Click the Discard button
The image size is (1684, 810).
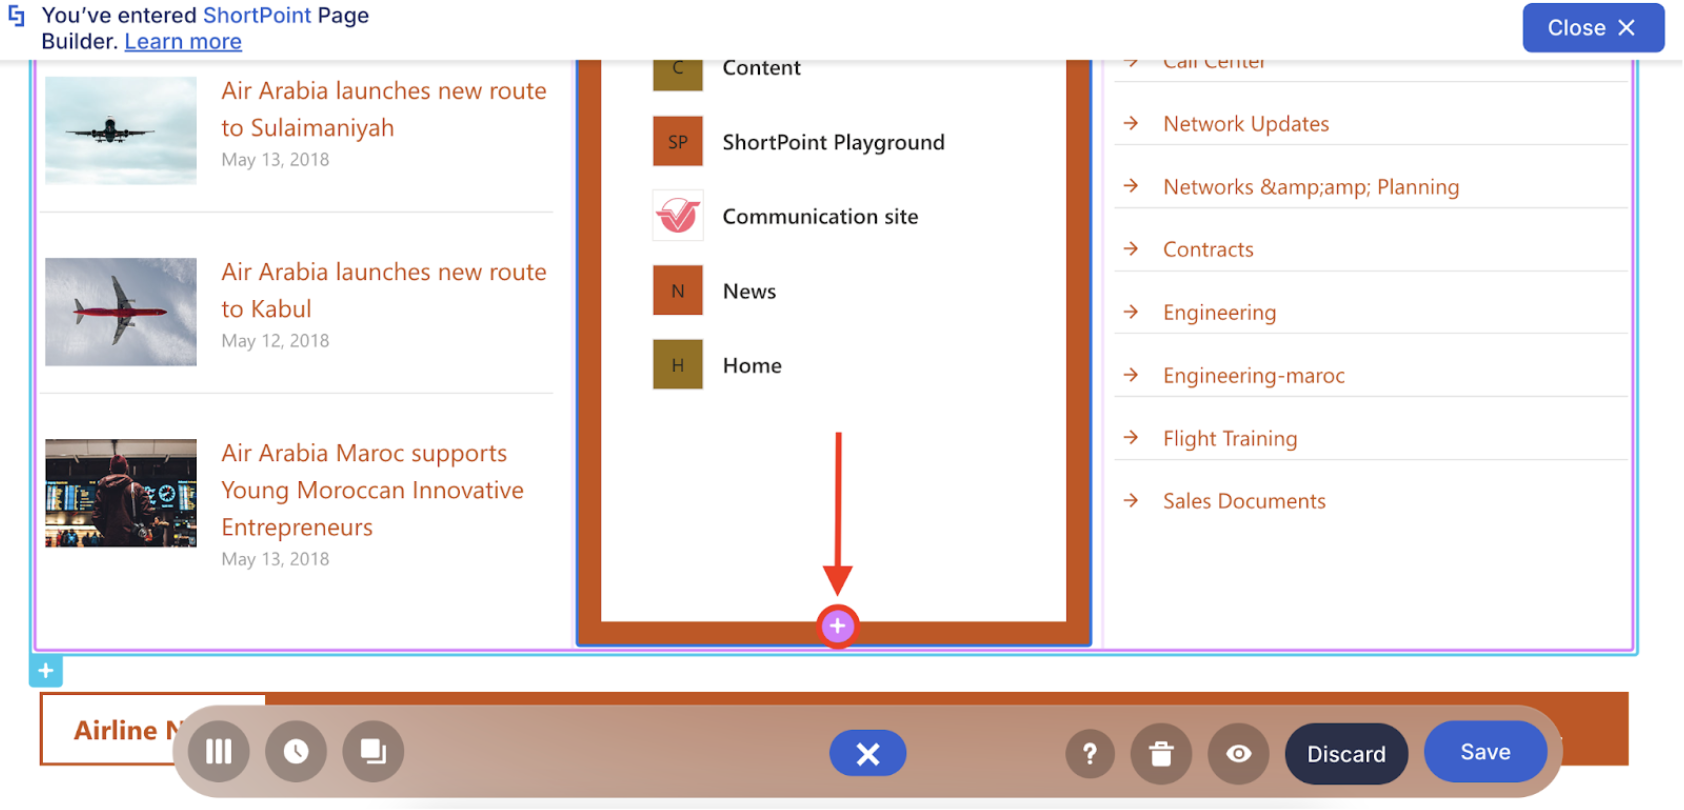(1346, 754)
